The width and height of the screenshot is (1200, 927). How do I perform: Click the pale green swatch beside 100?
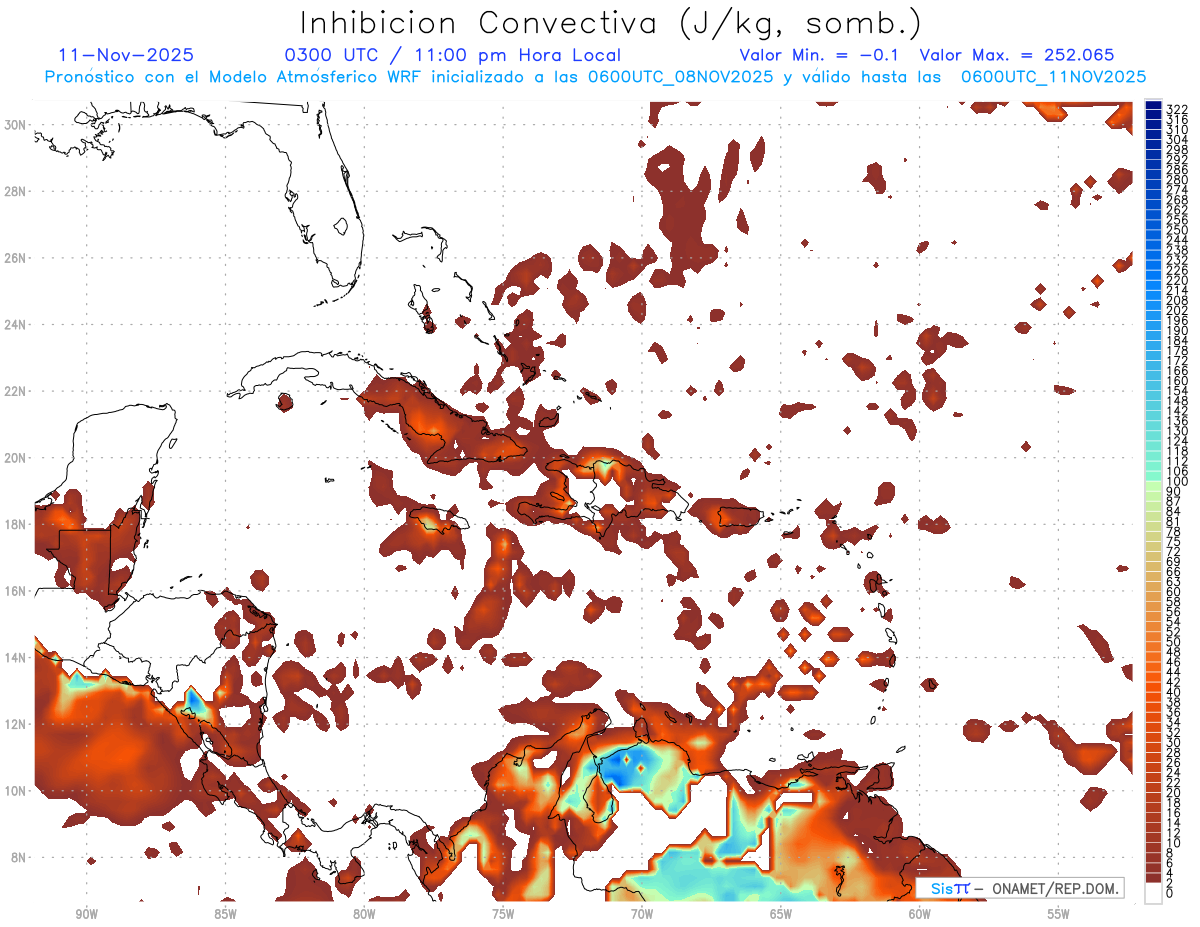point(1153,484)
